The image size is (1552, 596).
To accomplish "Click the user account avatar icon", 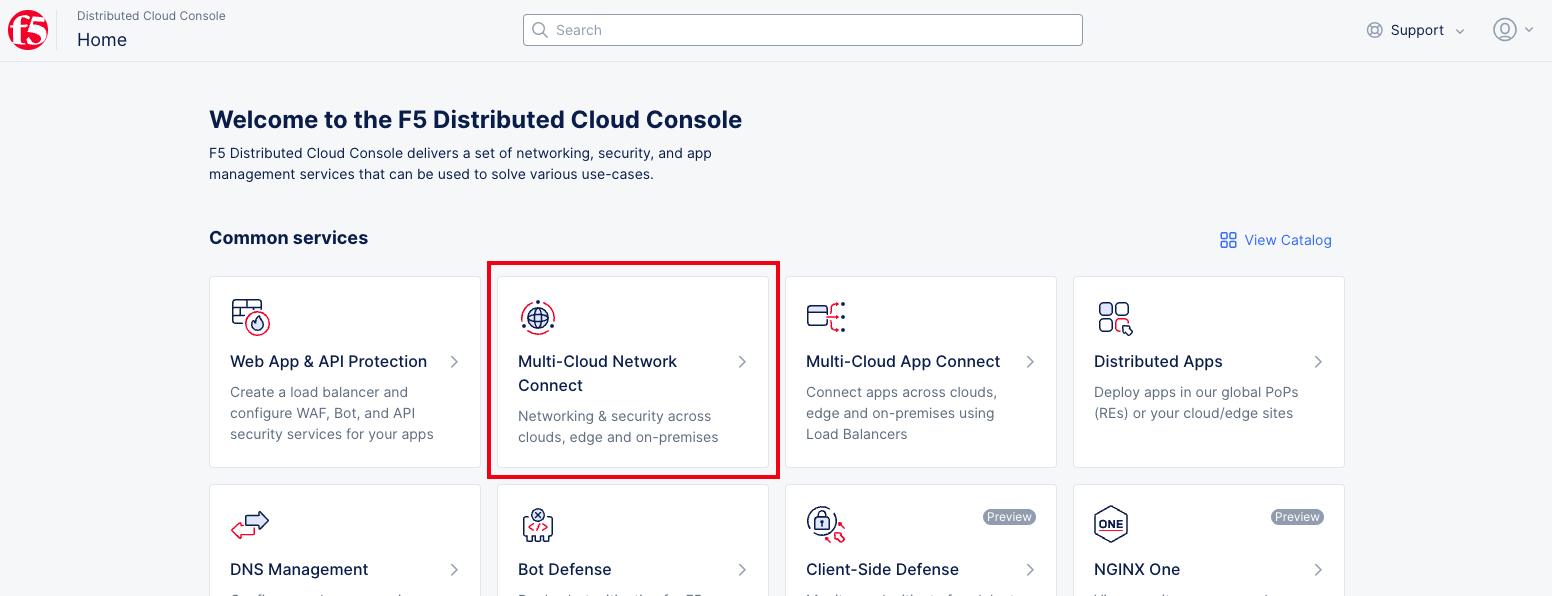I will coord(1505,29).
